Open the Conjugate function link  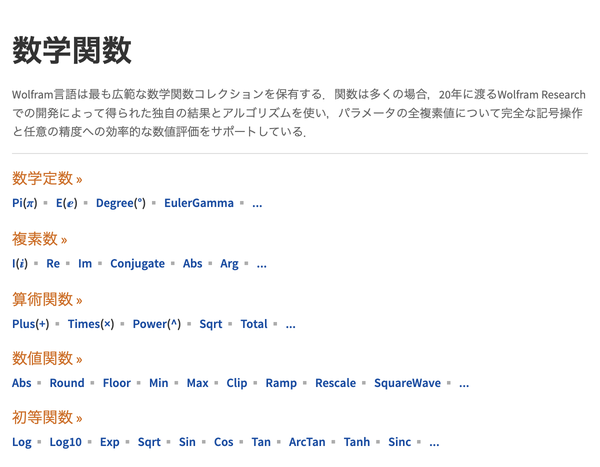pyautogui.click(x=137, y=264)
